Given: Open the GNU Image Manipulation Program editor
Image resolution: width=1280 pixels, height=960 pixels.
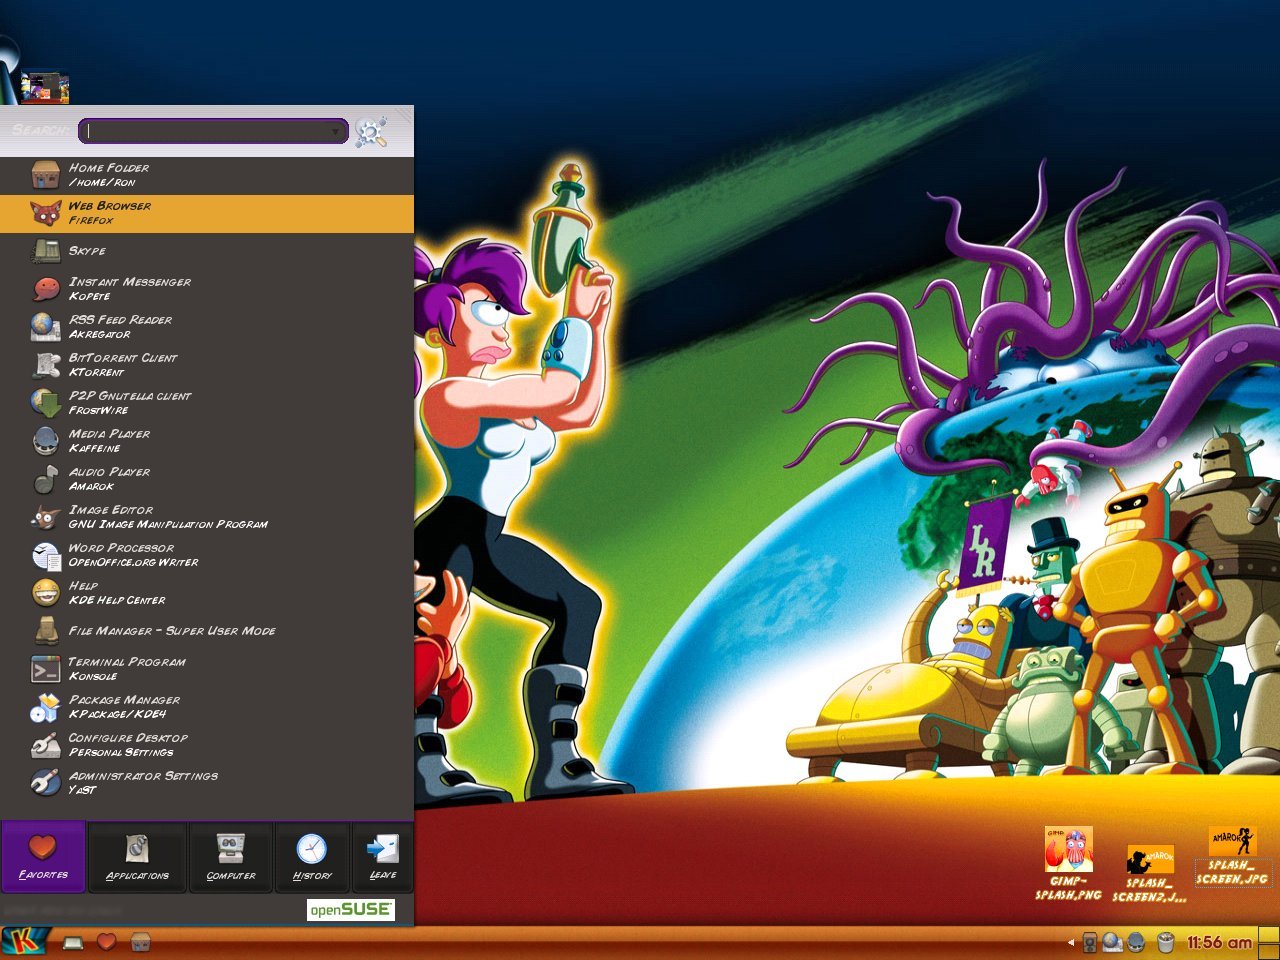Looking at the screenshot, I should tap(207, 517).
